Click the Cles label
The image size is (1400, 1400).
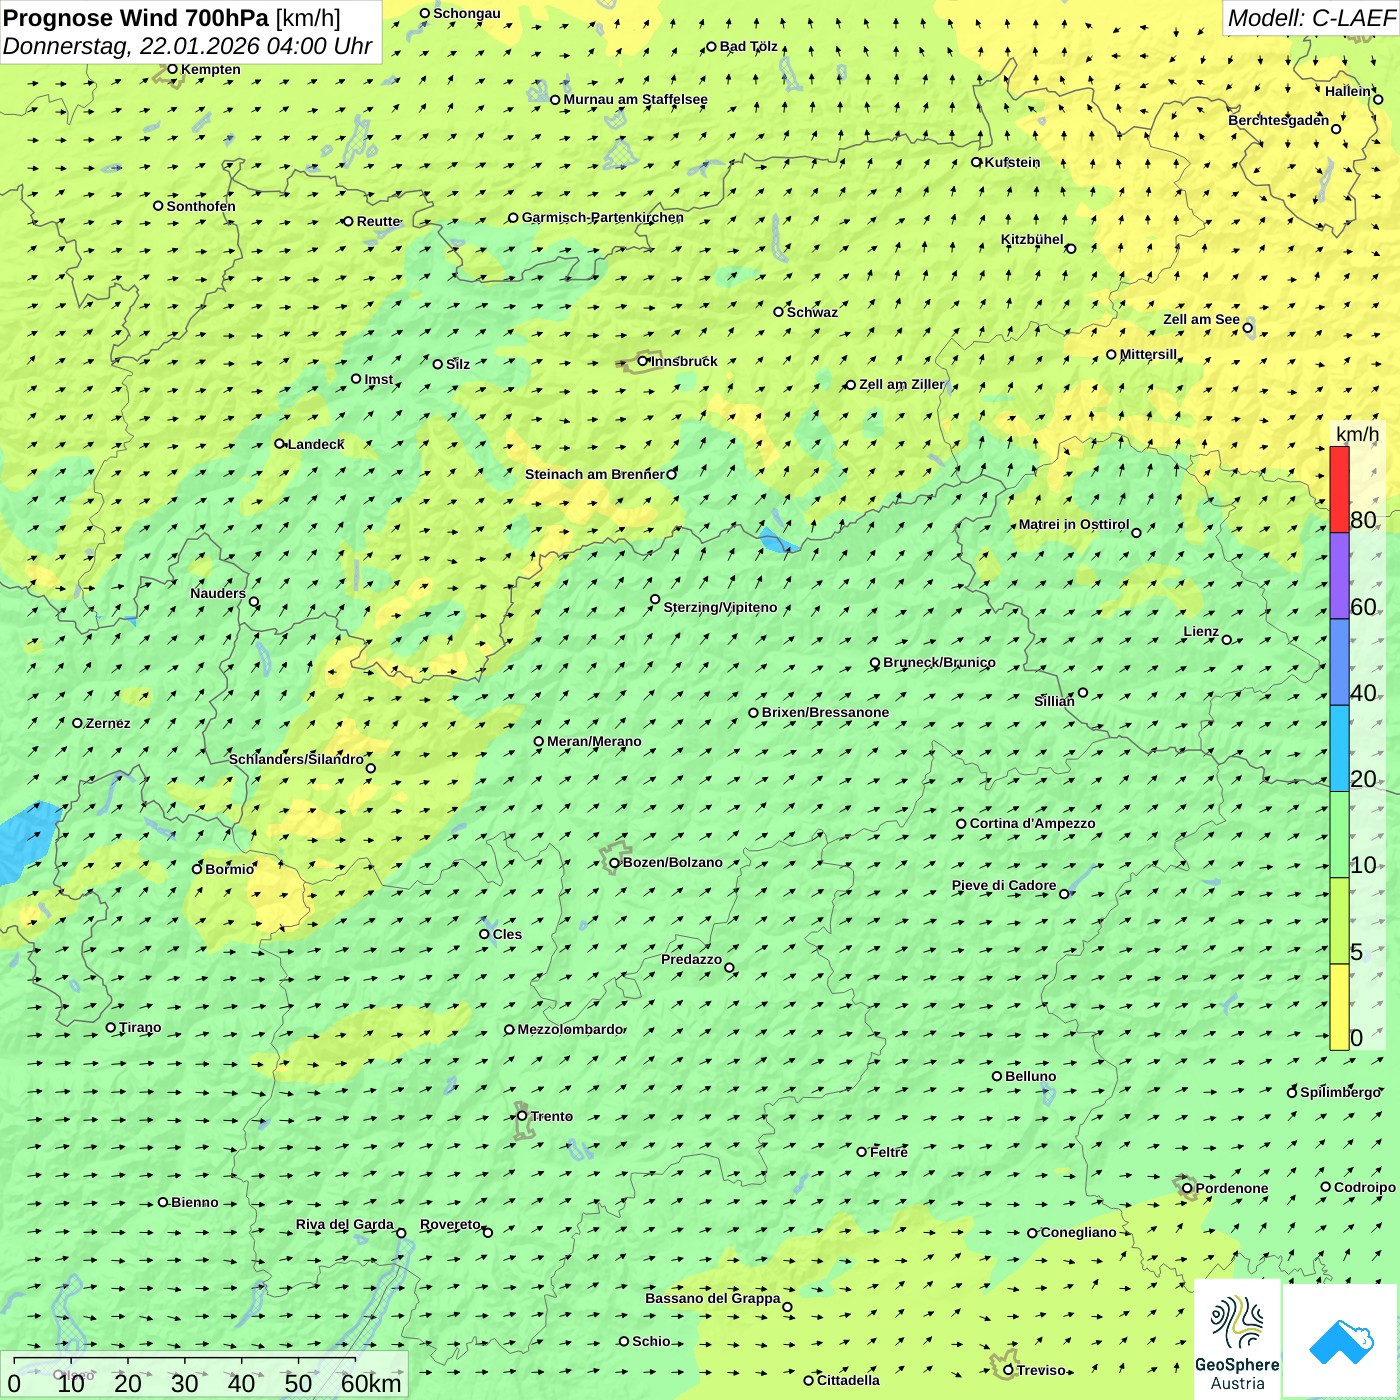click(507, 934)
